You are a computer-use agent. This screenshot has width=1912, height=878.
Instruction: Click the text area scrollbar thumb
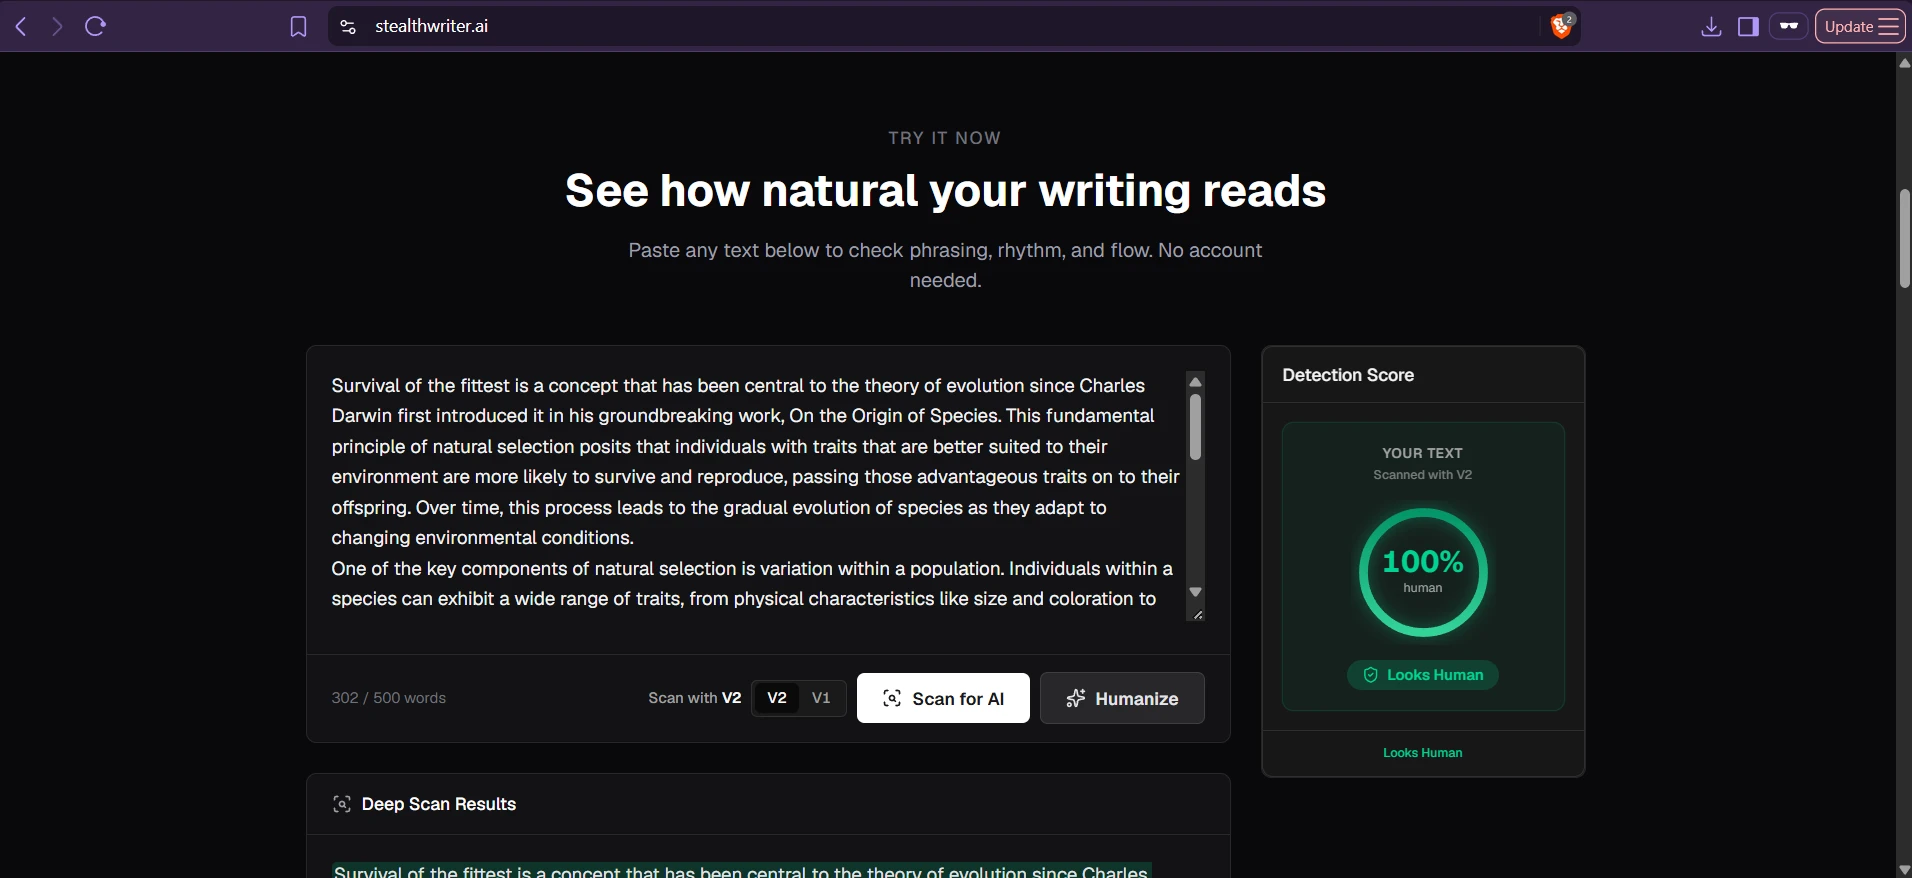[x=1195, y=427]
